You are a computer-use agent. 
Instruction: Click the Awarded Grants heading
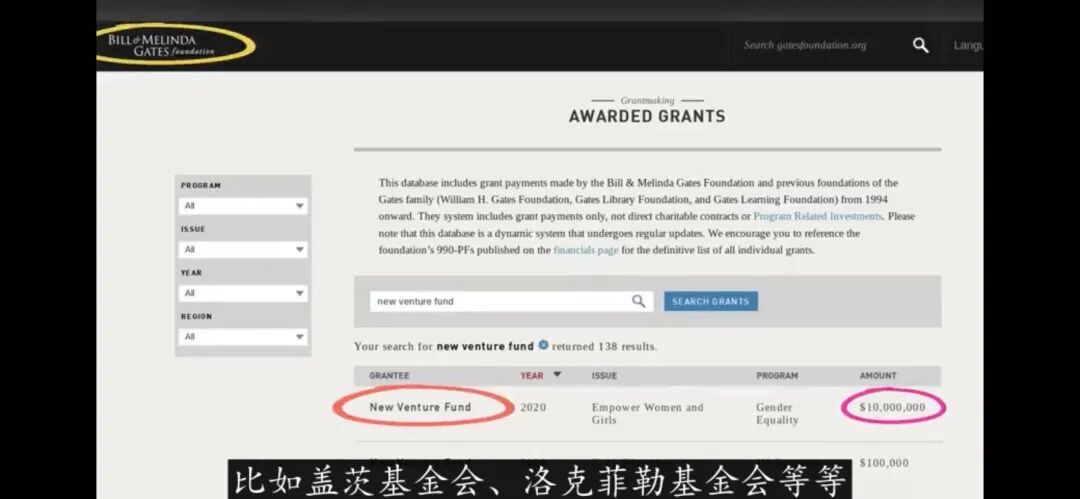(647, 116)
